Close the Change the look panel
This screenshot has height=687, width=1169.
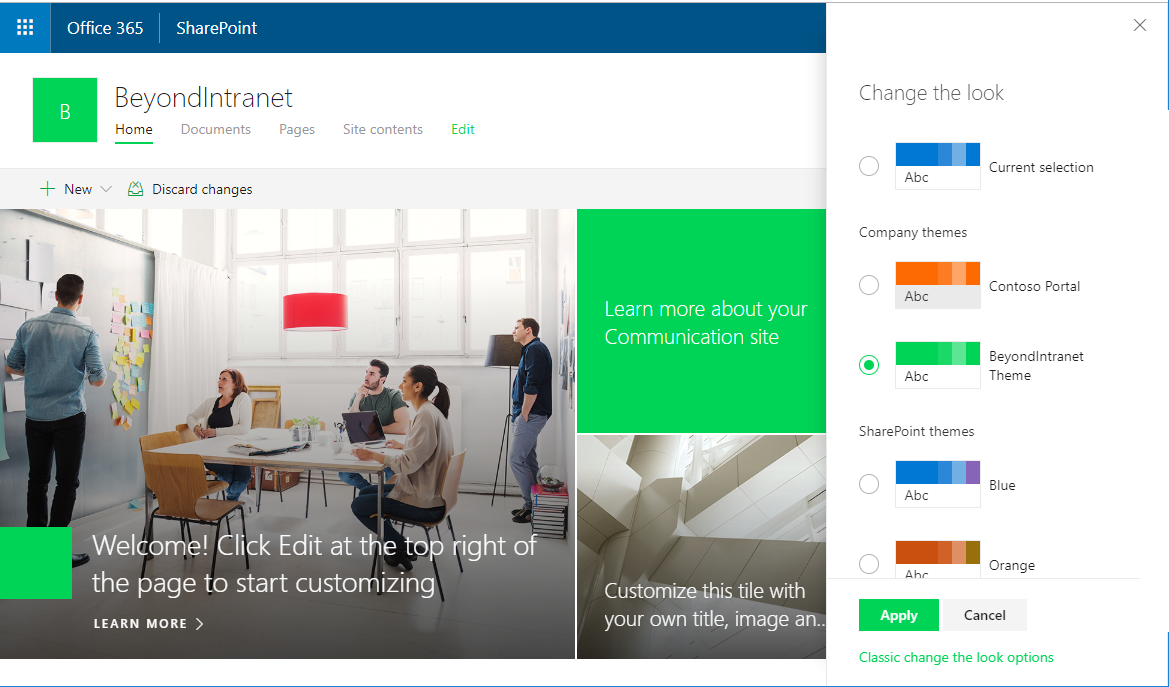pos(1139,26)
